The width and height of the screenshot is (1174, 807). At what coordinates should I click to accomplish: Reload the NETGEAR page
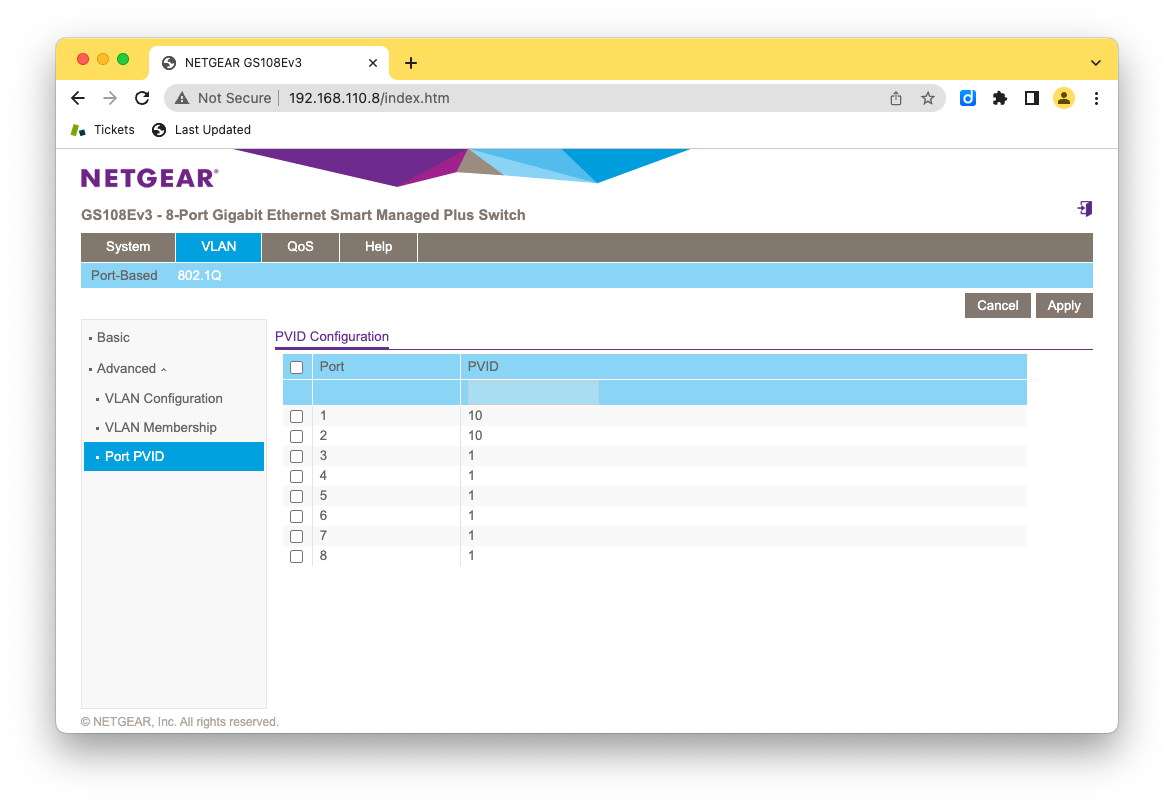(x=142, y=98)
